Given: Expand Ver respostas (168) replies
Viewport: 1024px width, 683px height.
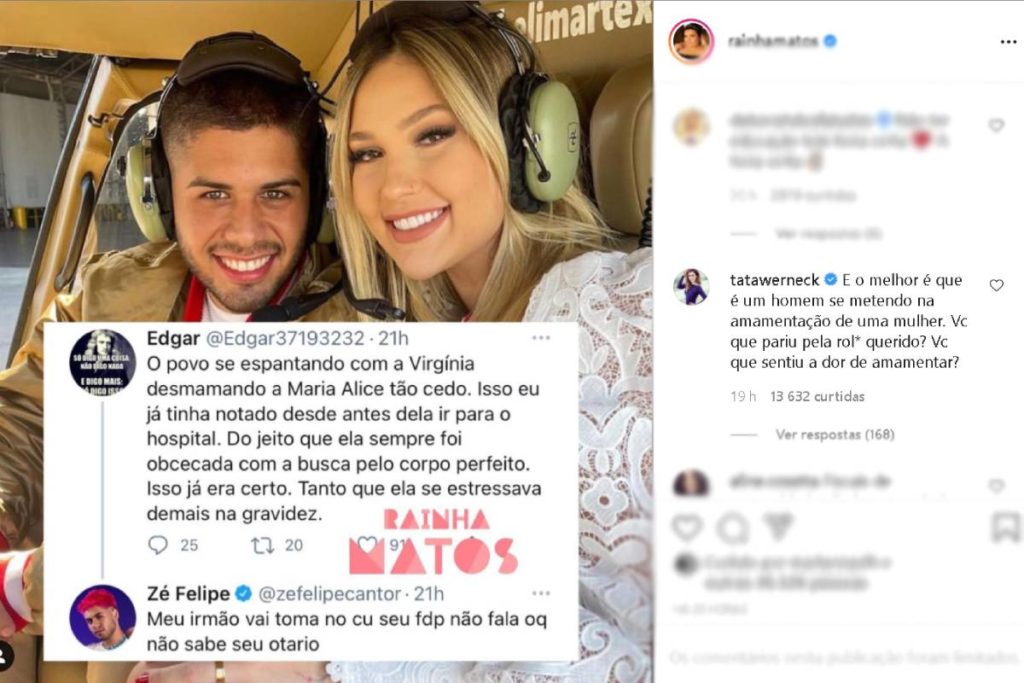Looking at the screenshot, I should coord(835,434).
